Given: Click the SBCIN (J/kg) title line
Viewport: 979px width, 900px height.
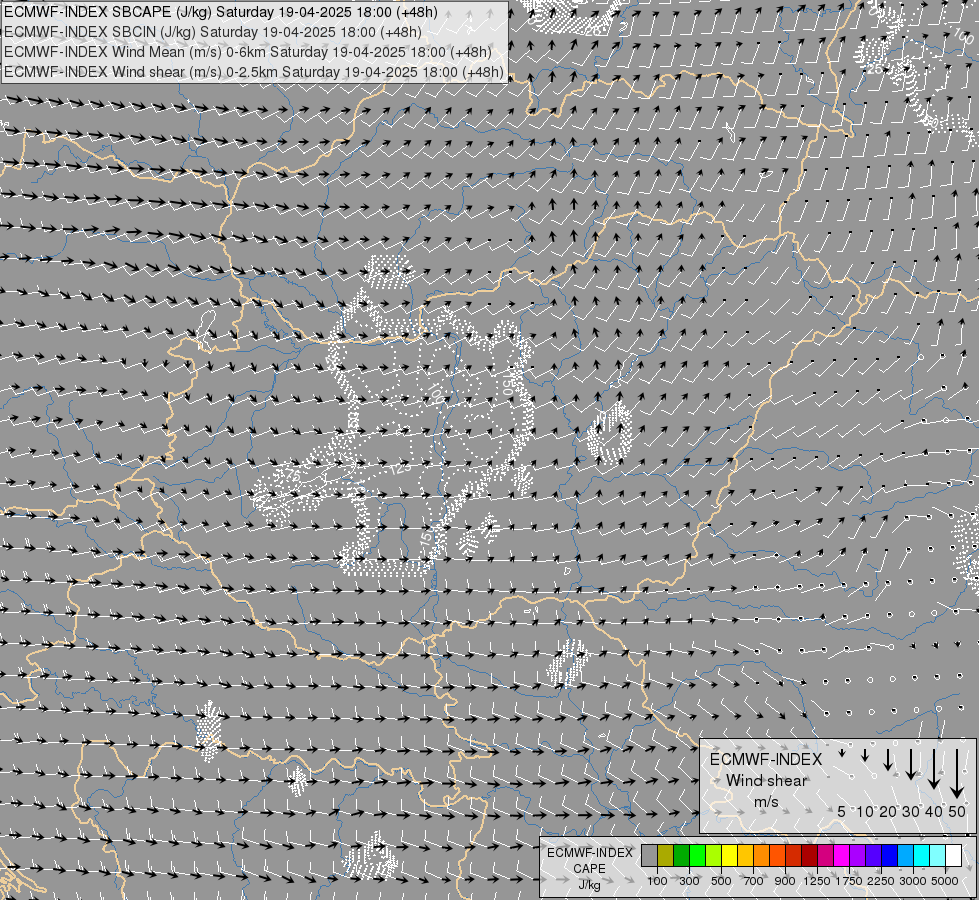Looking at the screenshot, I should [x=213, y=32].
